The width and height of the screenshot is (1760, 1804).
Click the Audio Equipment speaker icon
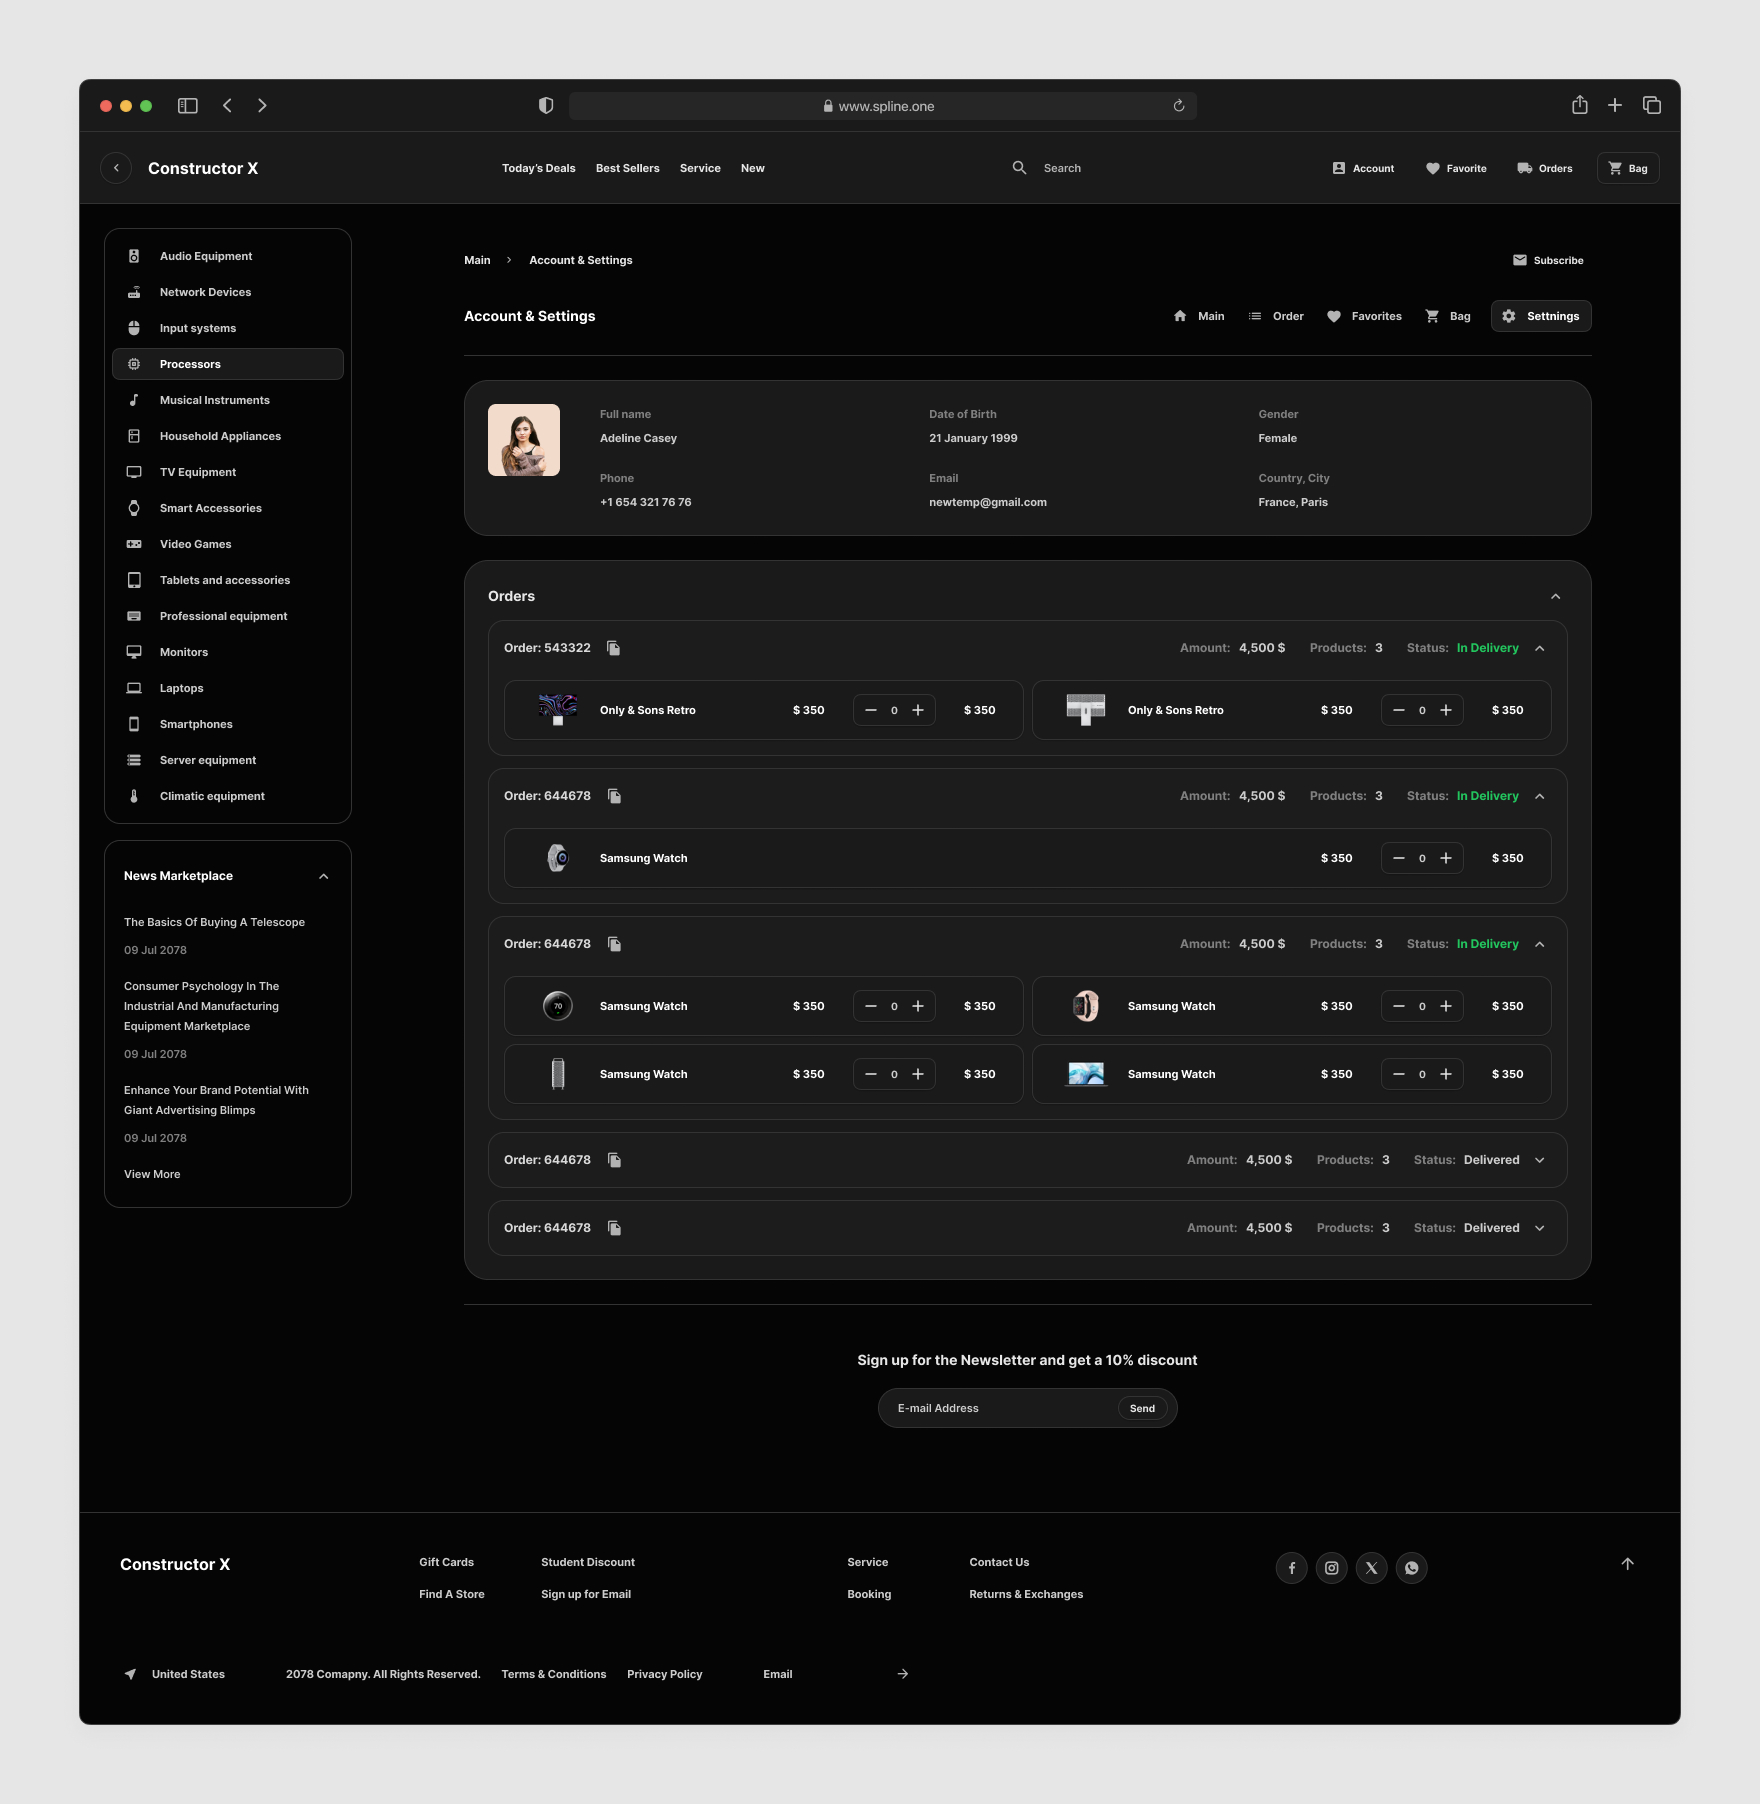click(x=134, y=256)
